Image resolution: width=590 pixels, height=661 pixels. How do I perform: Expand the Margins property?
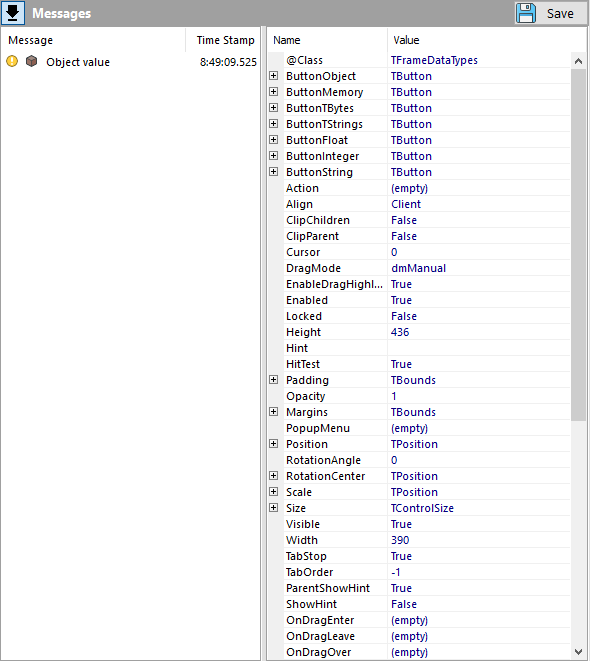click(274, 412)
